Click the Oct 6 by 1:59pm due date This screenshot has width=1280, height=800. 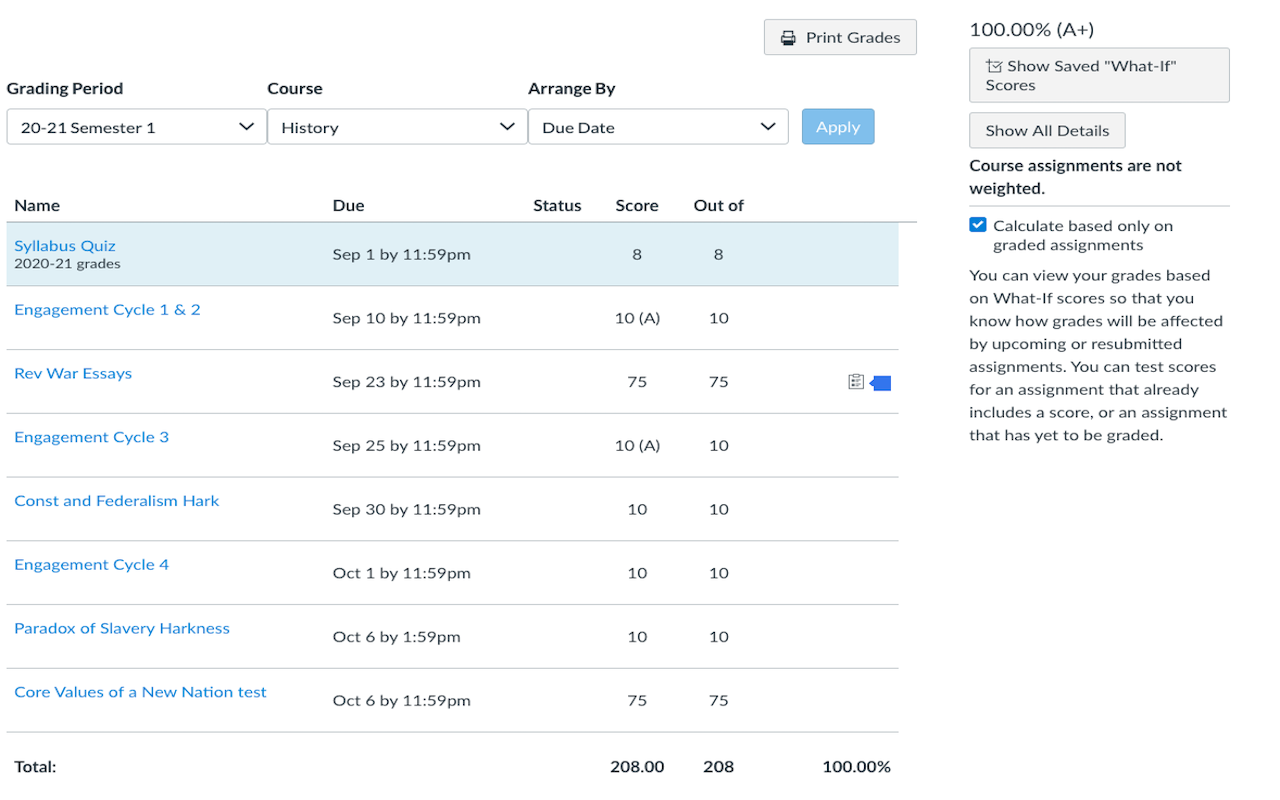pos(396,637)
